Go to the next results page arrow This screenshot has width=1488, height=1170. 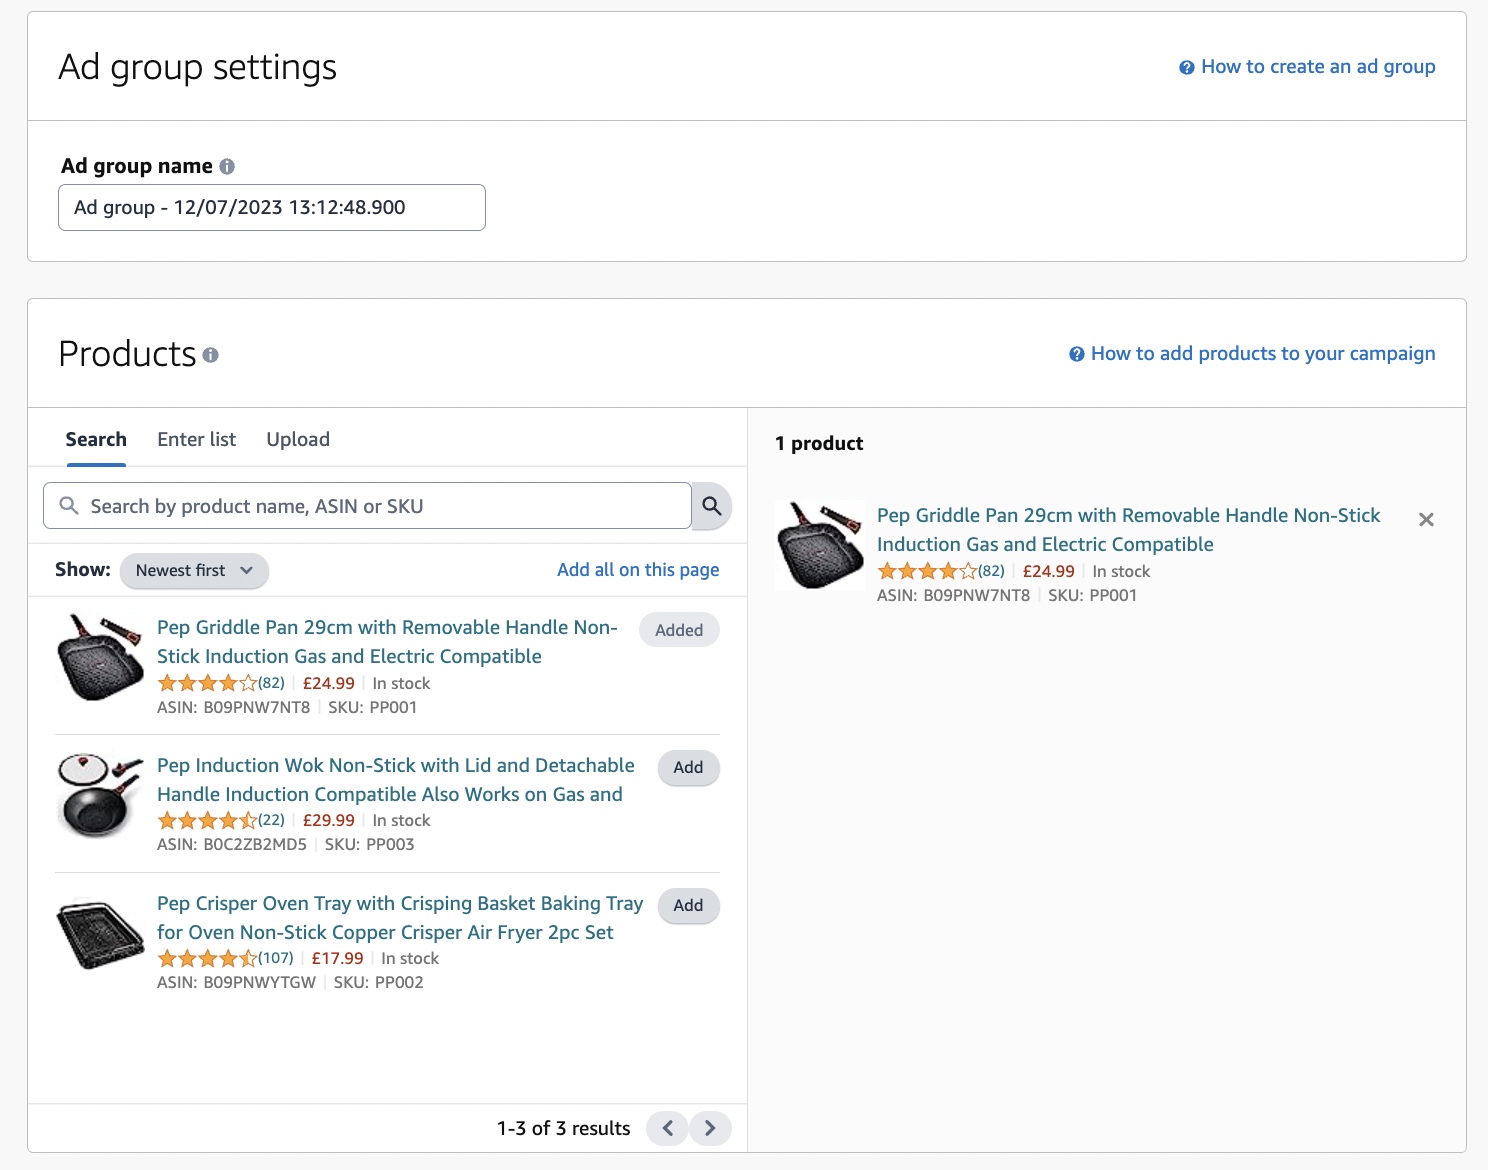tap(710, 1128)
